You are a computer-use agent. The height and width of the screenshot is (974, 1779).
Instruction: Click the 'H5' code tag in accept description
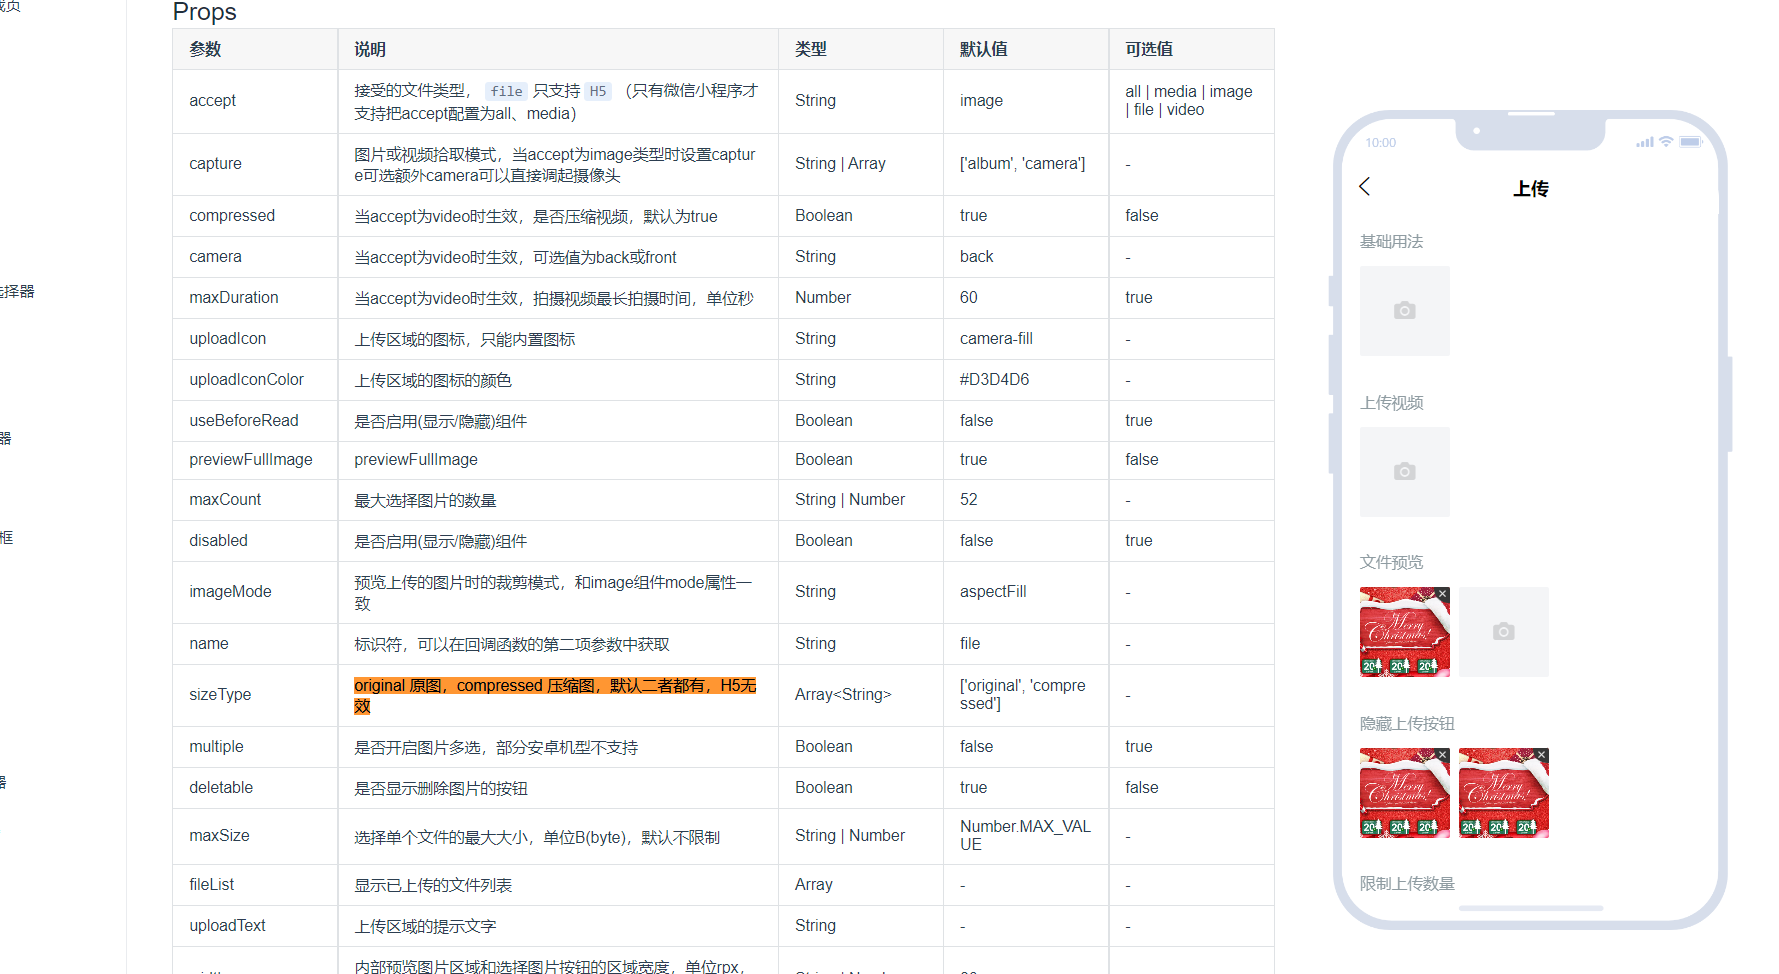coord(597,91)
